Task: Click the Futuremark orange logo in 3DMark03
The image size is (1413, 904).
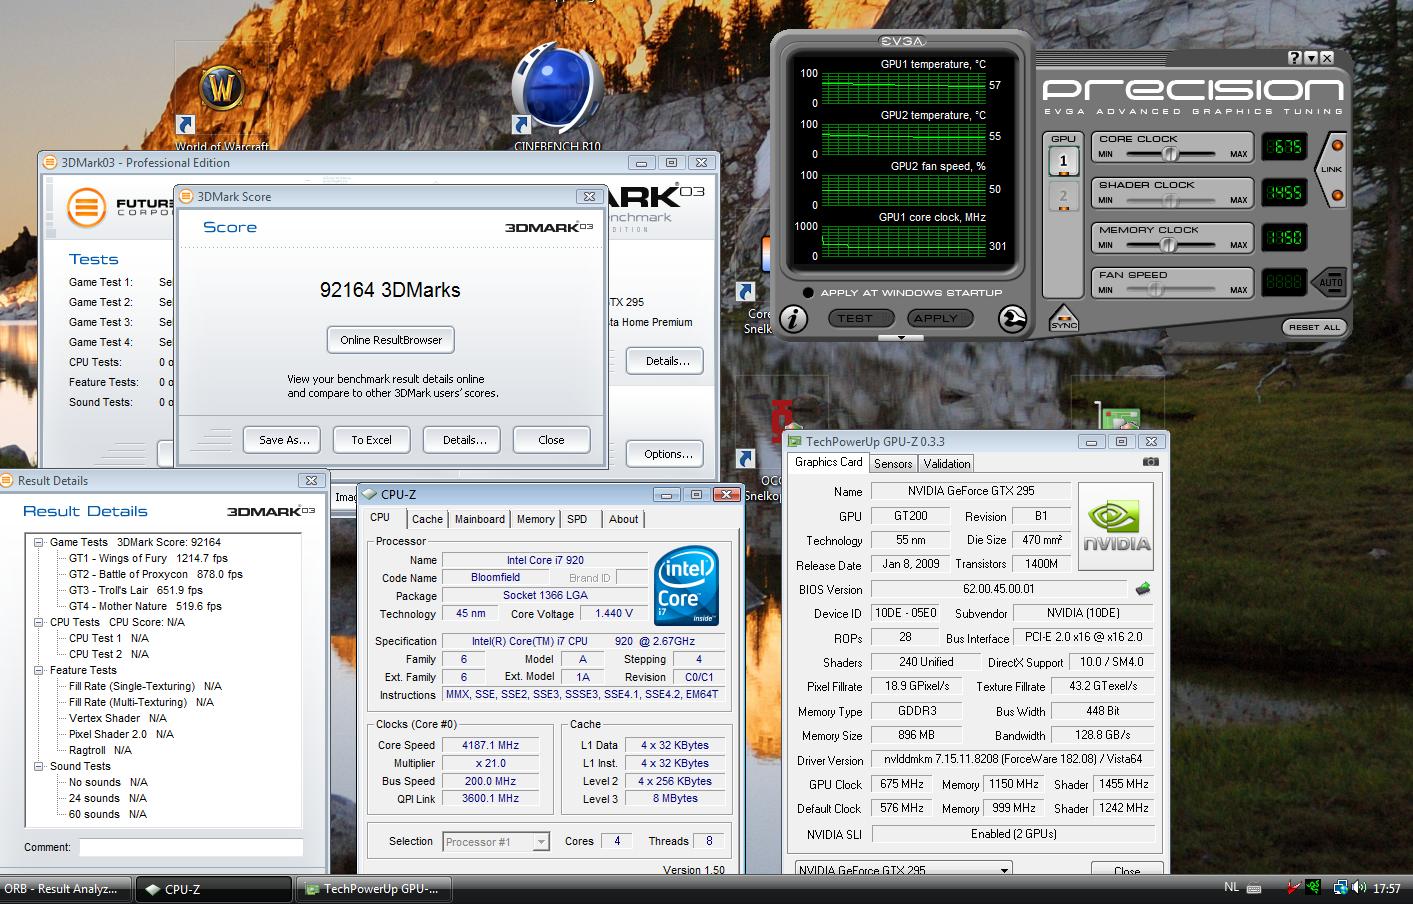Action: click(x=87, y=209)
